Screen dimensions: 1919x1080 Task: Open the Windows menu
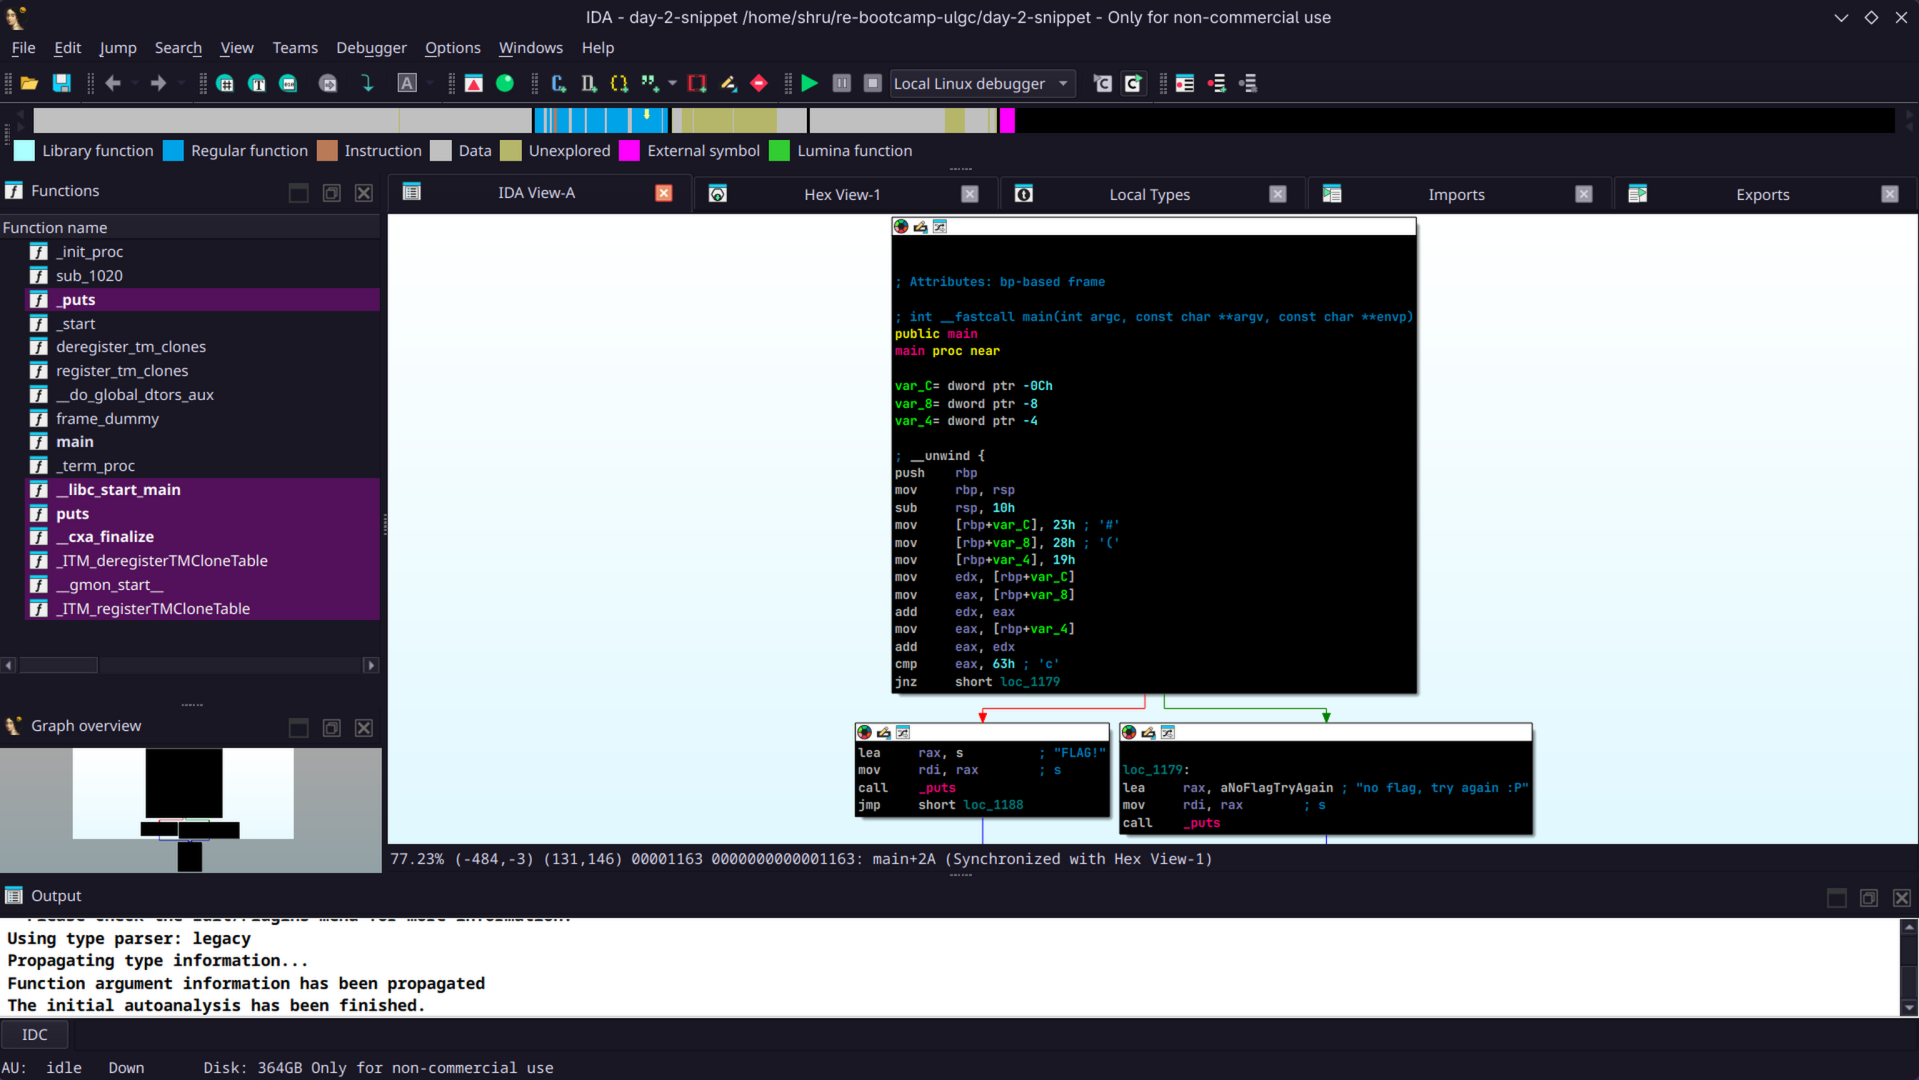coord(530,48)
